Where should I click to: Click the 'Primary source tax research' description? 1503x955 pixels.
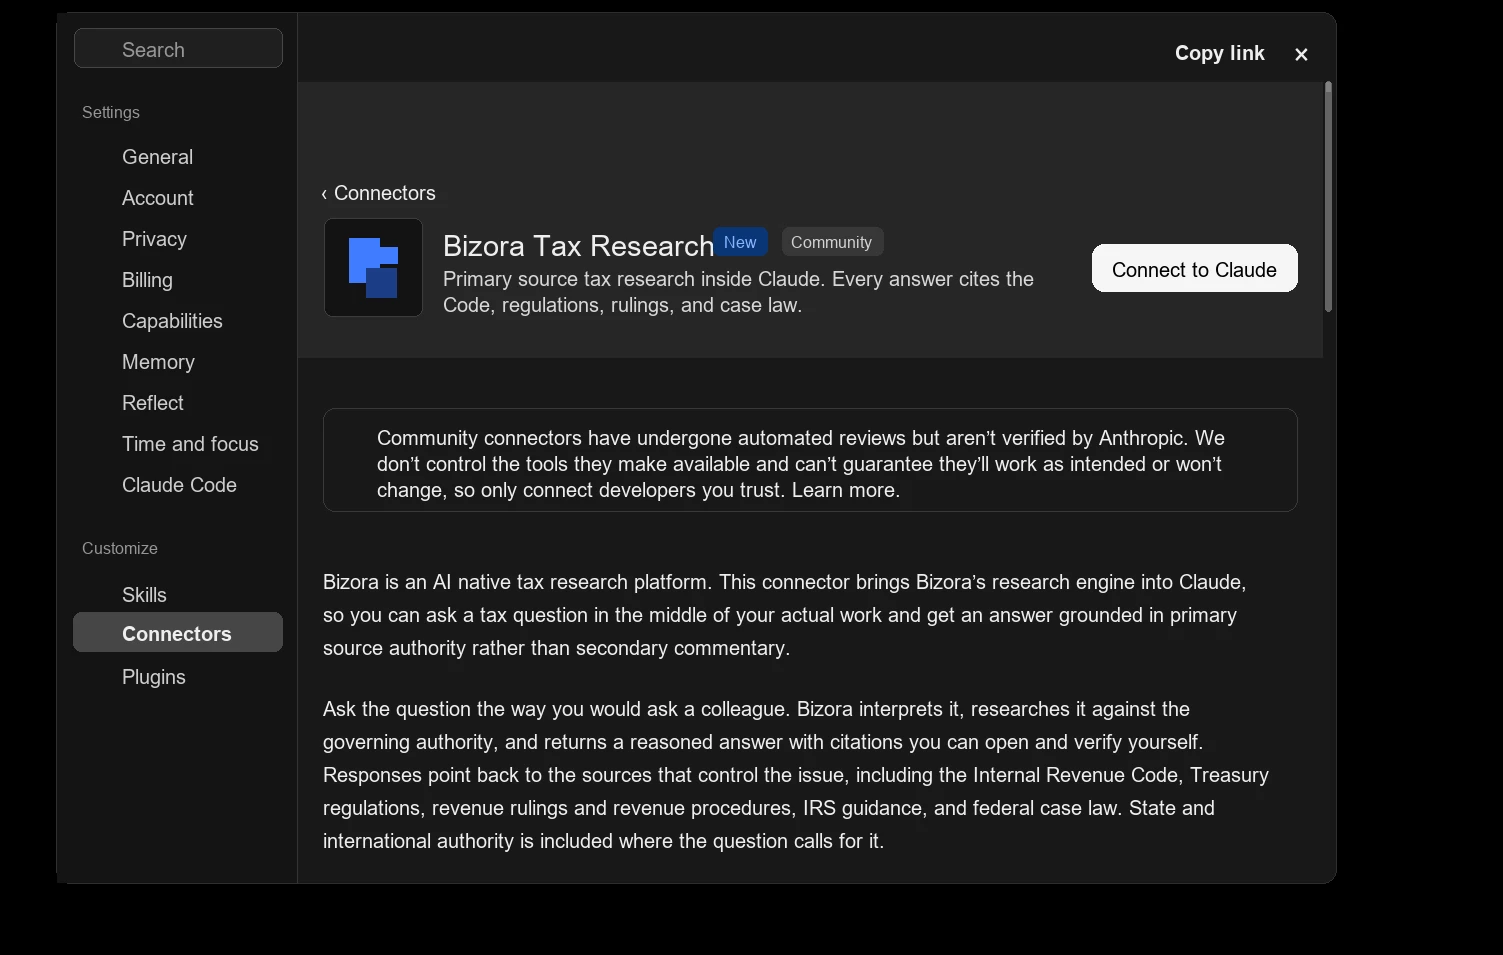click(738, 292)
